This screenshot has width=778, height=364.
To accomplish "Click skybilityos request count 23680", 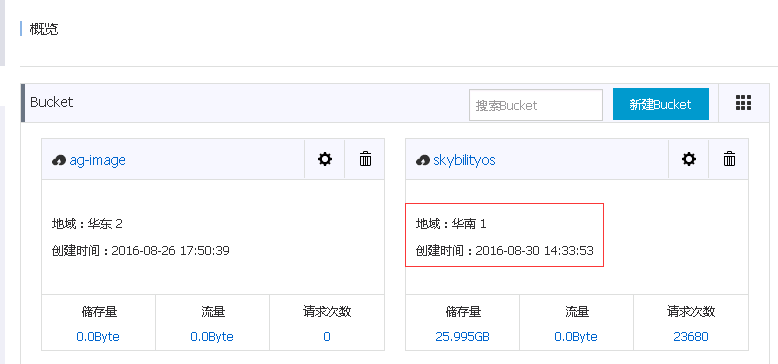I will (x=691, y=337).
